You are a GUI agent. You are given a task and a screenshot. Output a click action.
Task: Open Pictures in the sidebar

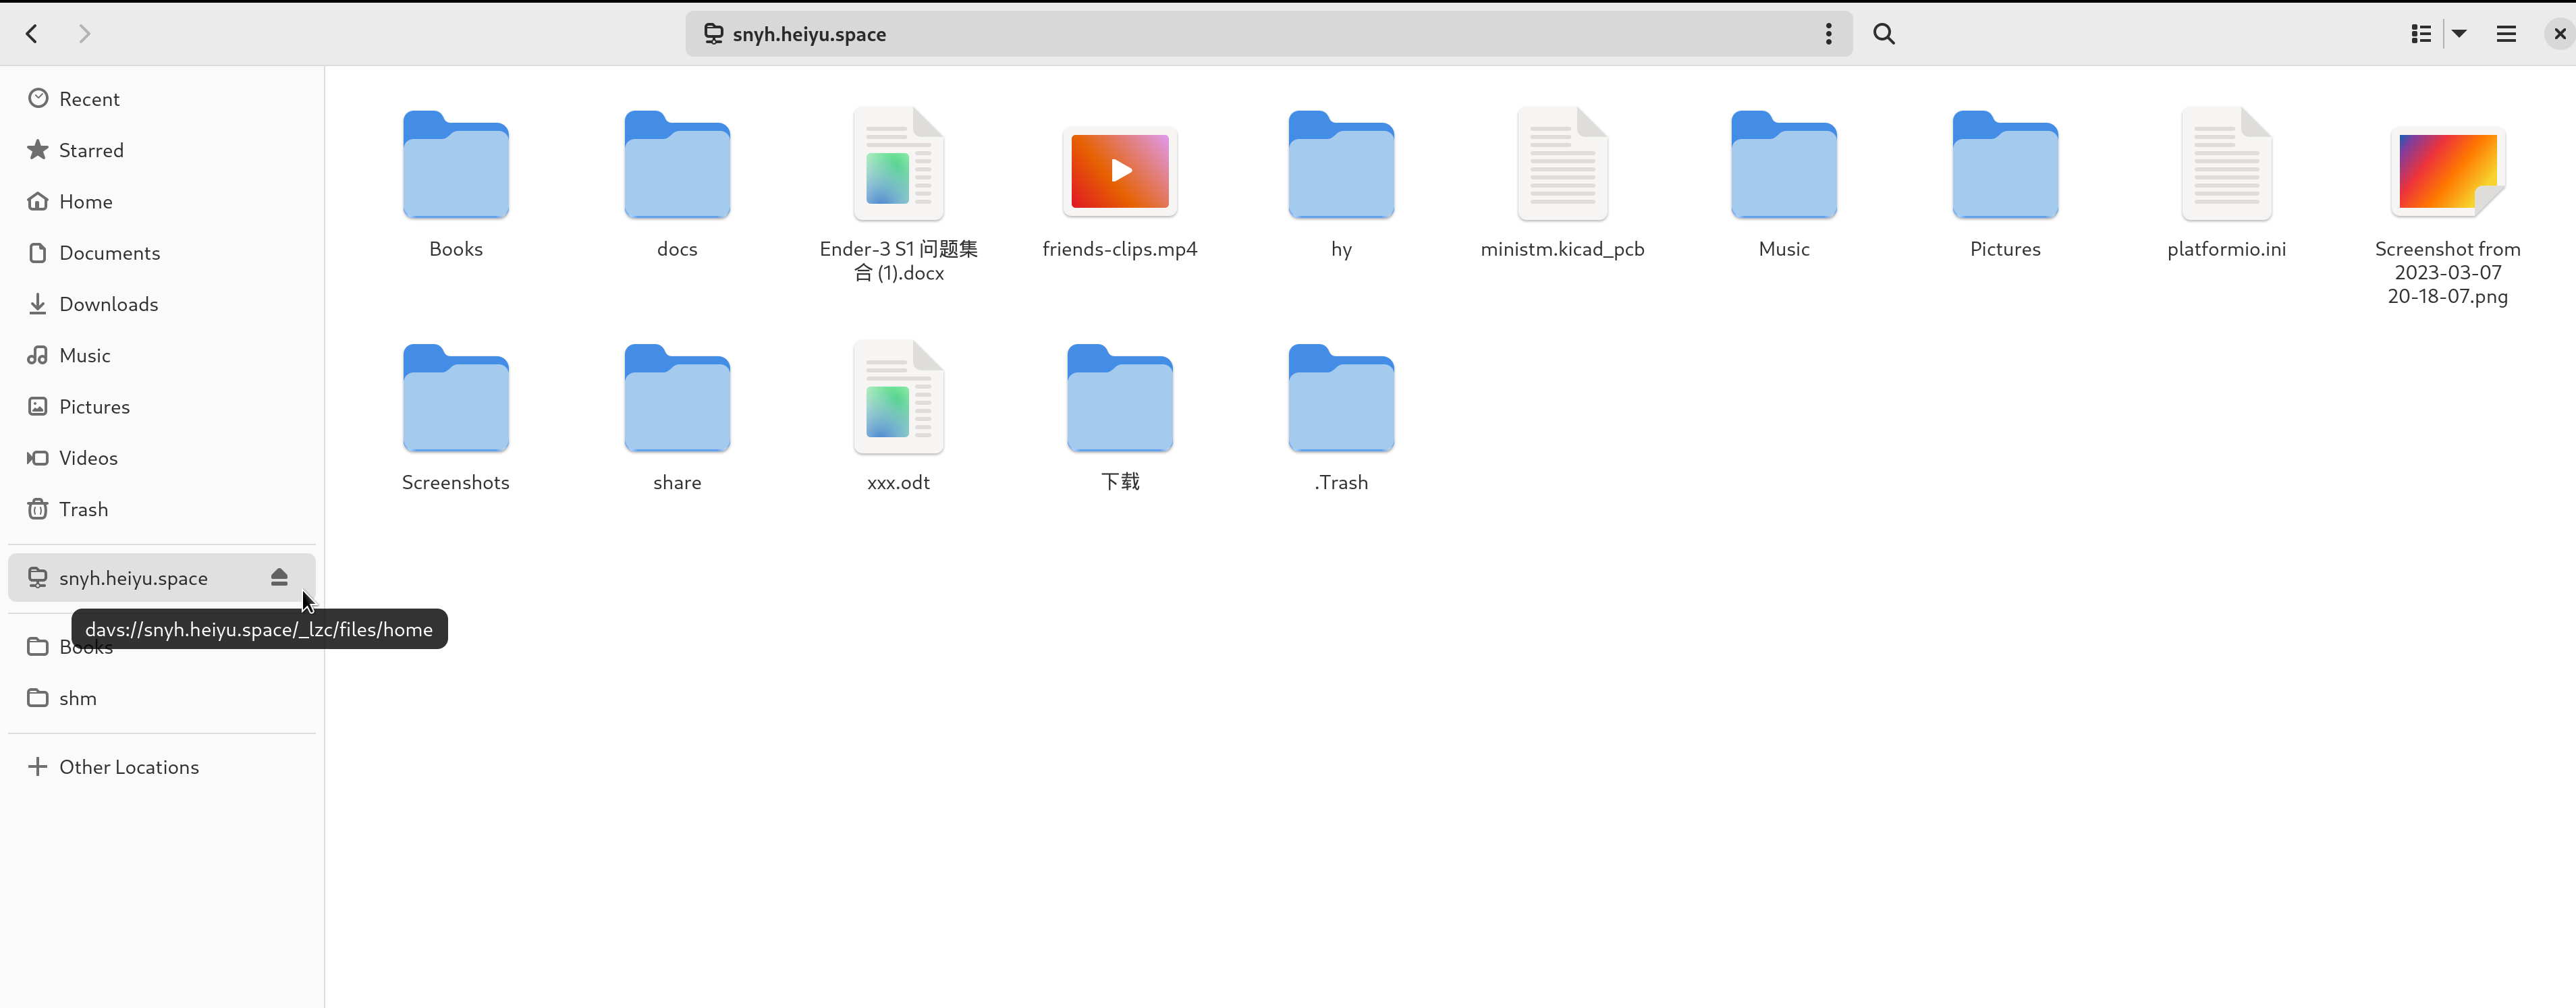162,406
